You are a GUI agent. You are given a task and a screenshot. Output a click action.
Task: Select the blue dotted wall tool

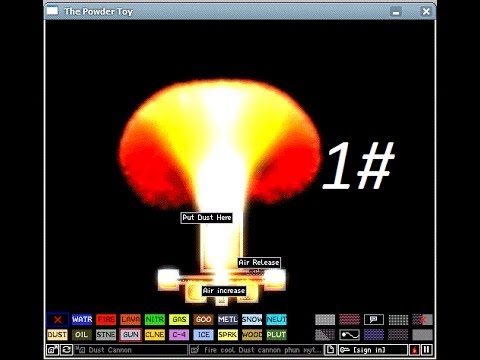tap(374, 335)
